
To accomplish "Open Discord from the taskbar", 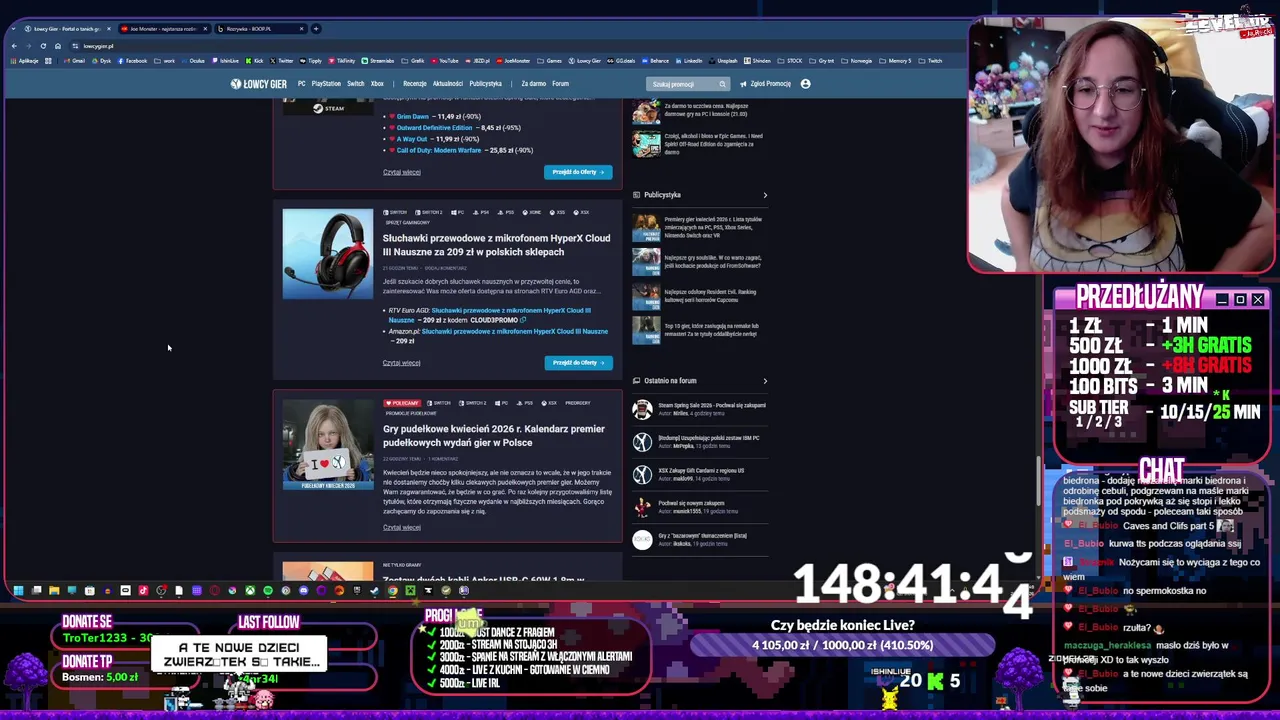I will tap(303, 591).
